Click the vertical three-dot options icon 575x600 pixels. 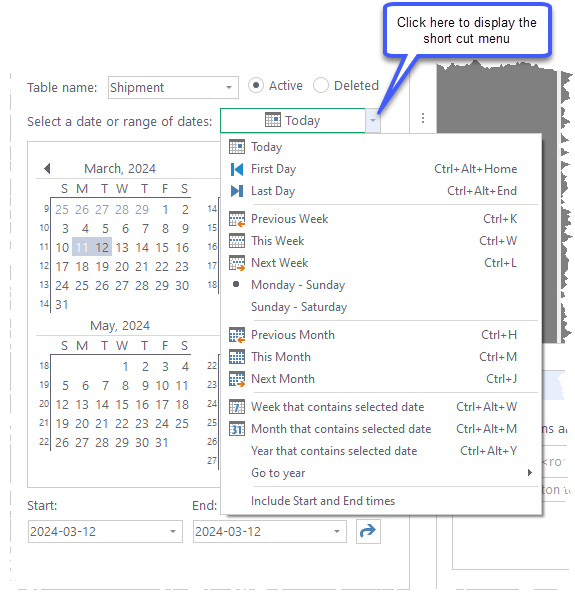pyautogui.click(x=423, y=118)
